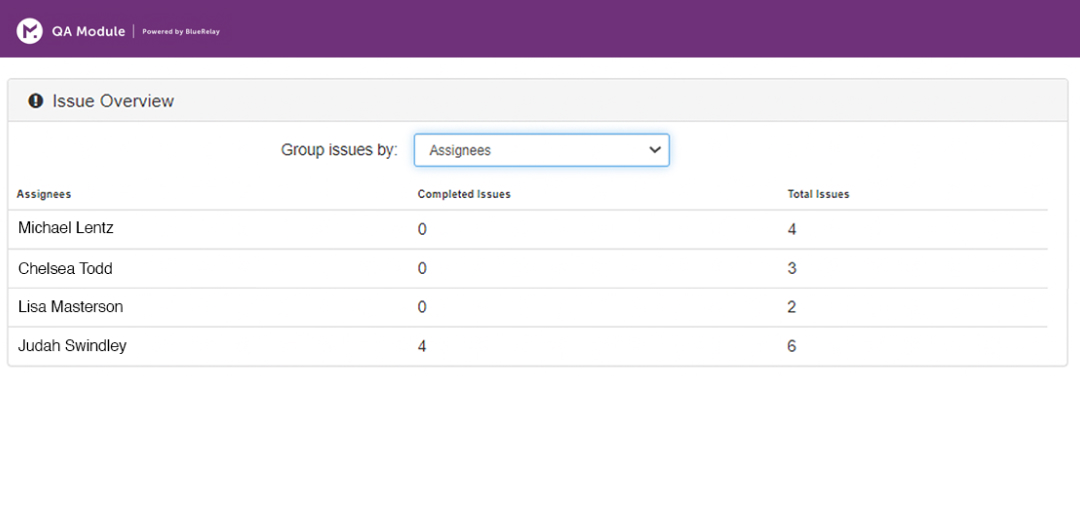
Task: Select the Lisa Masterson row name
Action: (x=70, y=306)
